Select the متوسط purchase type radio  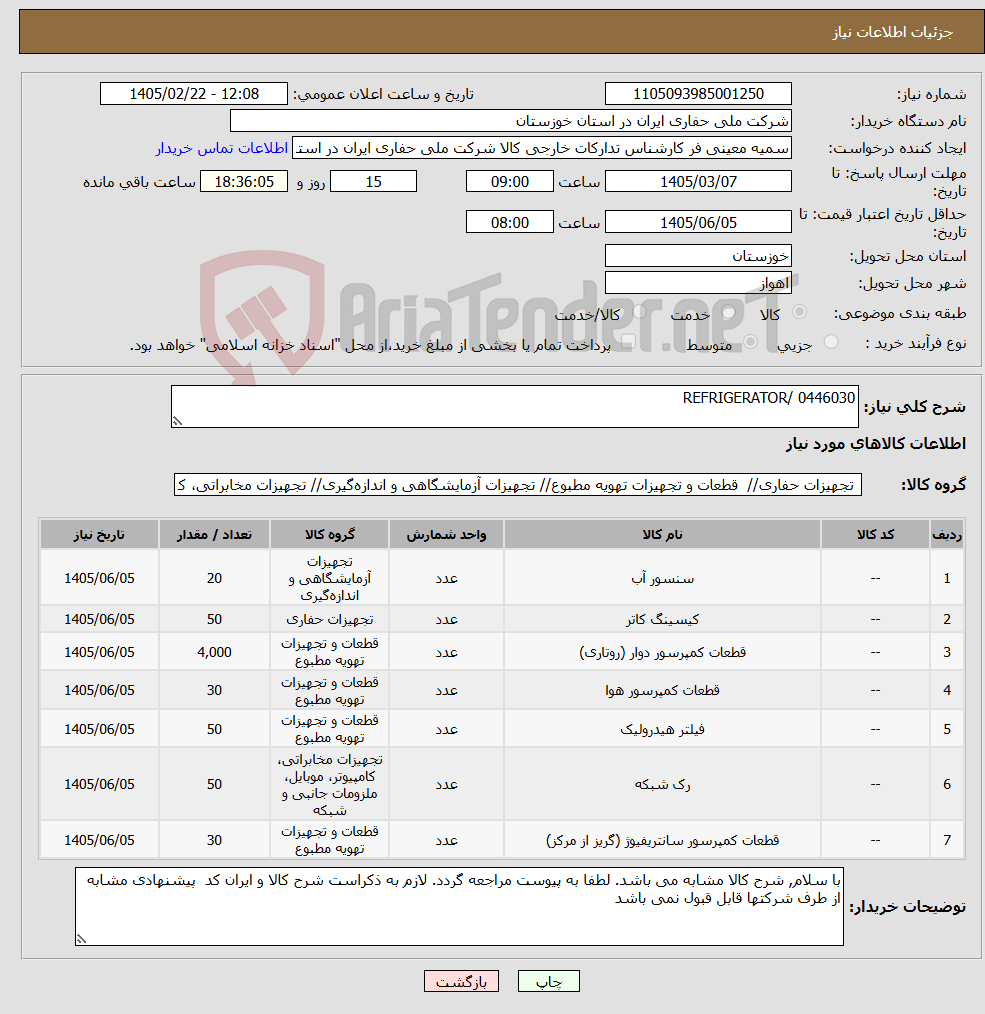[751, 342]
